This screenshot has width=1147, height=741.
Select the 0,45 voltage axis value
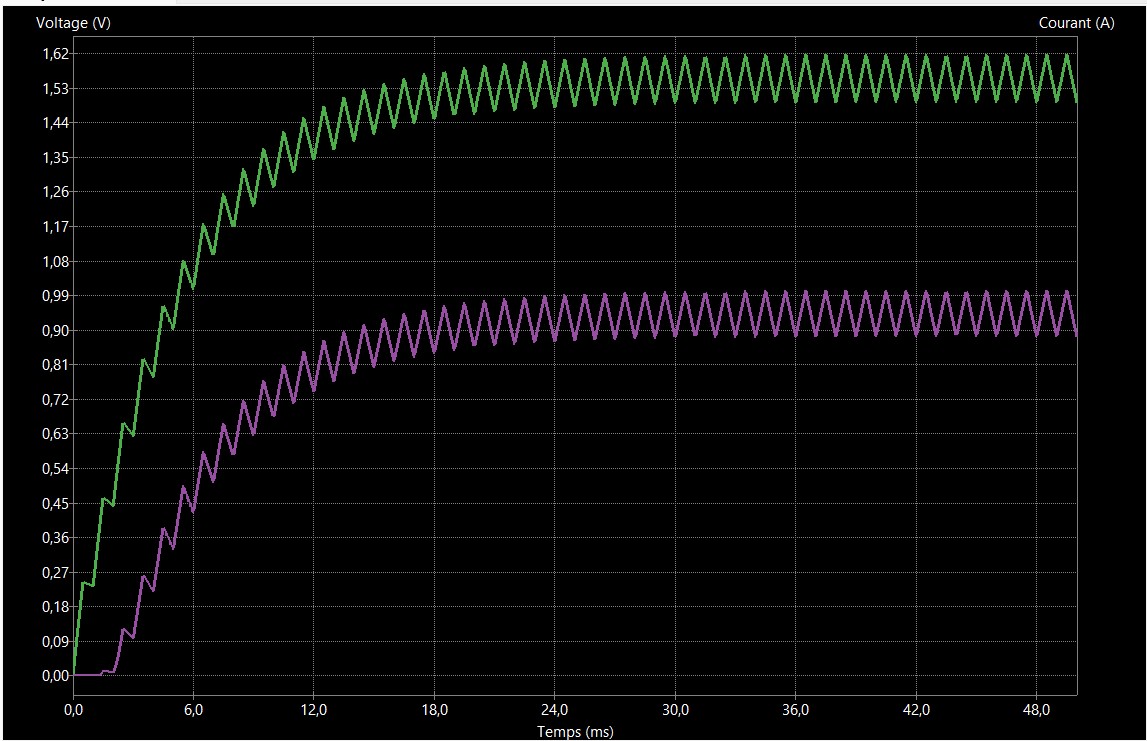[x=56, y=503]
